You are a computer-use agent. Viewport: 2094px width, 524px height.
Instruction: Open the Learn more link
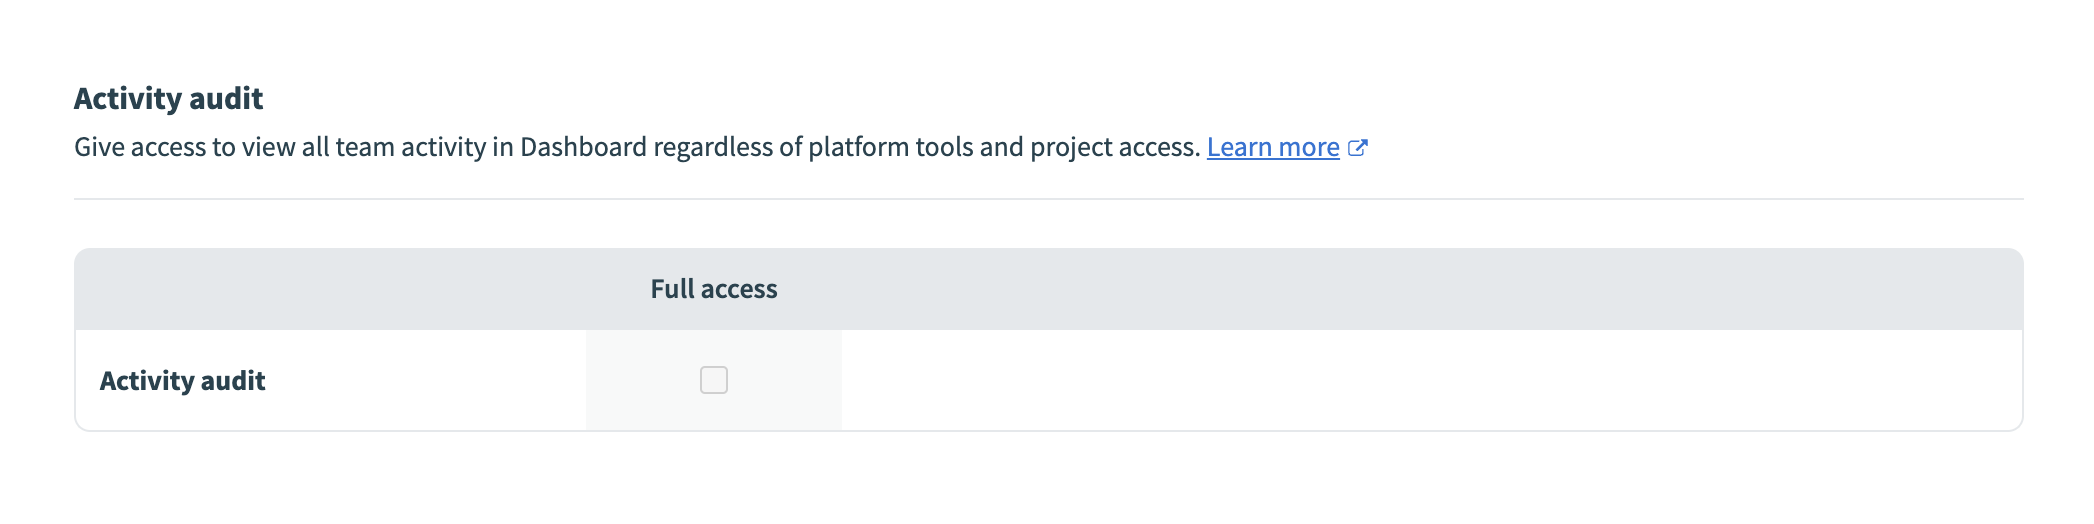coord(1272,147)
